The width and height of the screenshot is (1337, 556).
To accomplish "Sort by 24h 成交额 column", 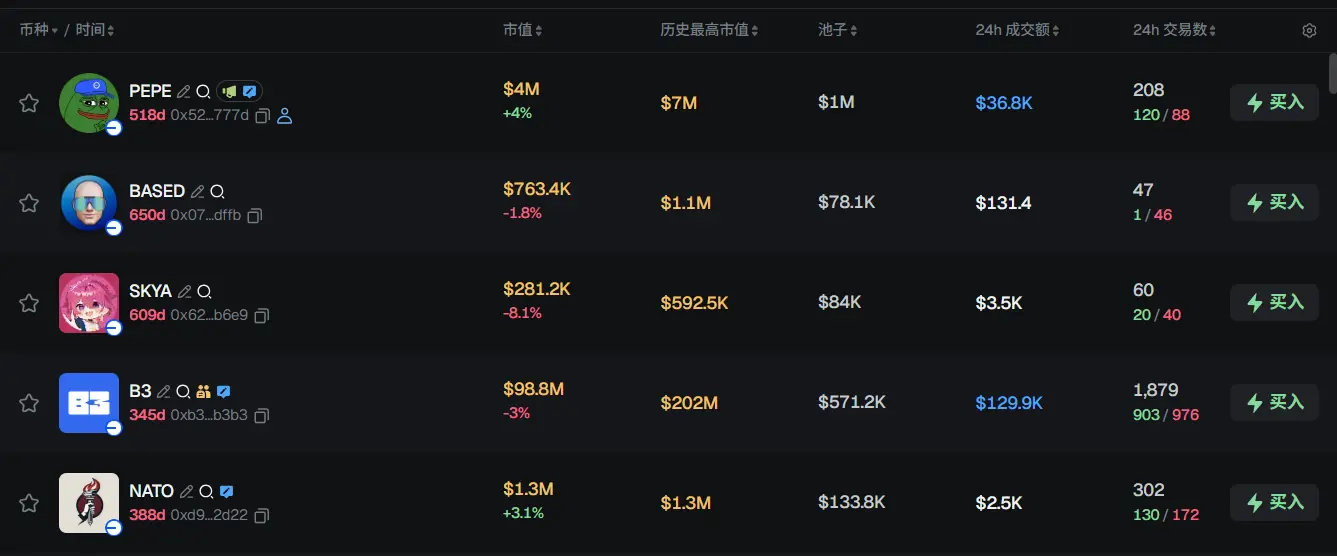I will 1017,30.
